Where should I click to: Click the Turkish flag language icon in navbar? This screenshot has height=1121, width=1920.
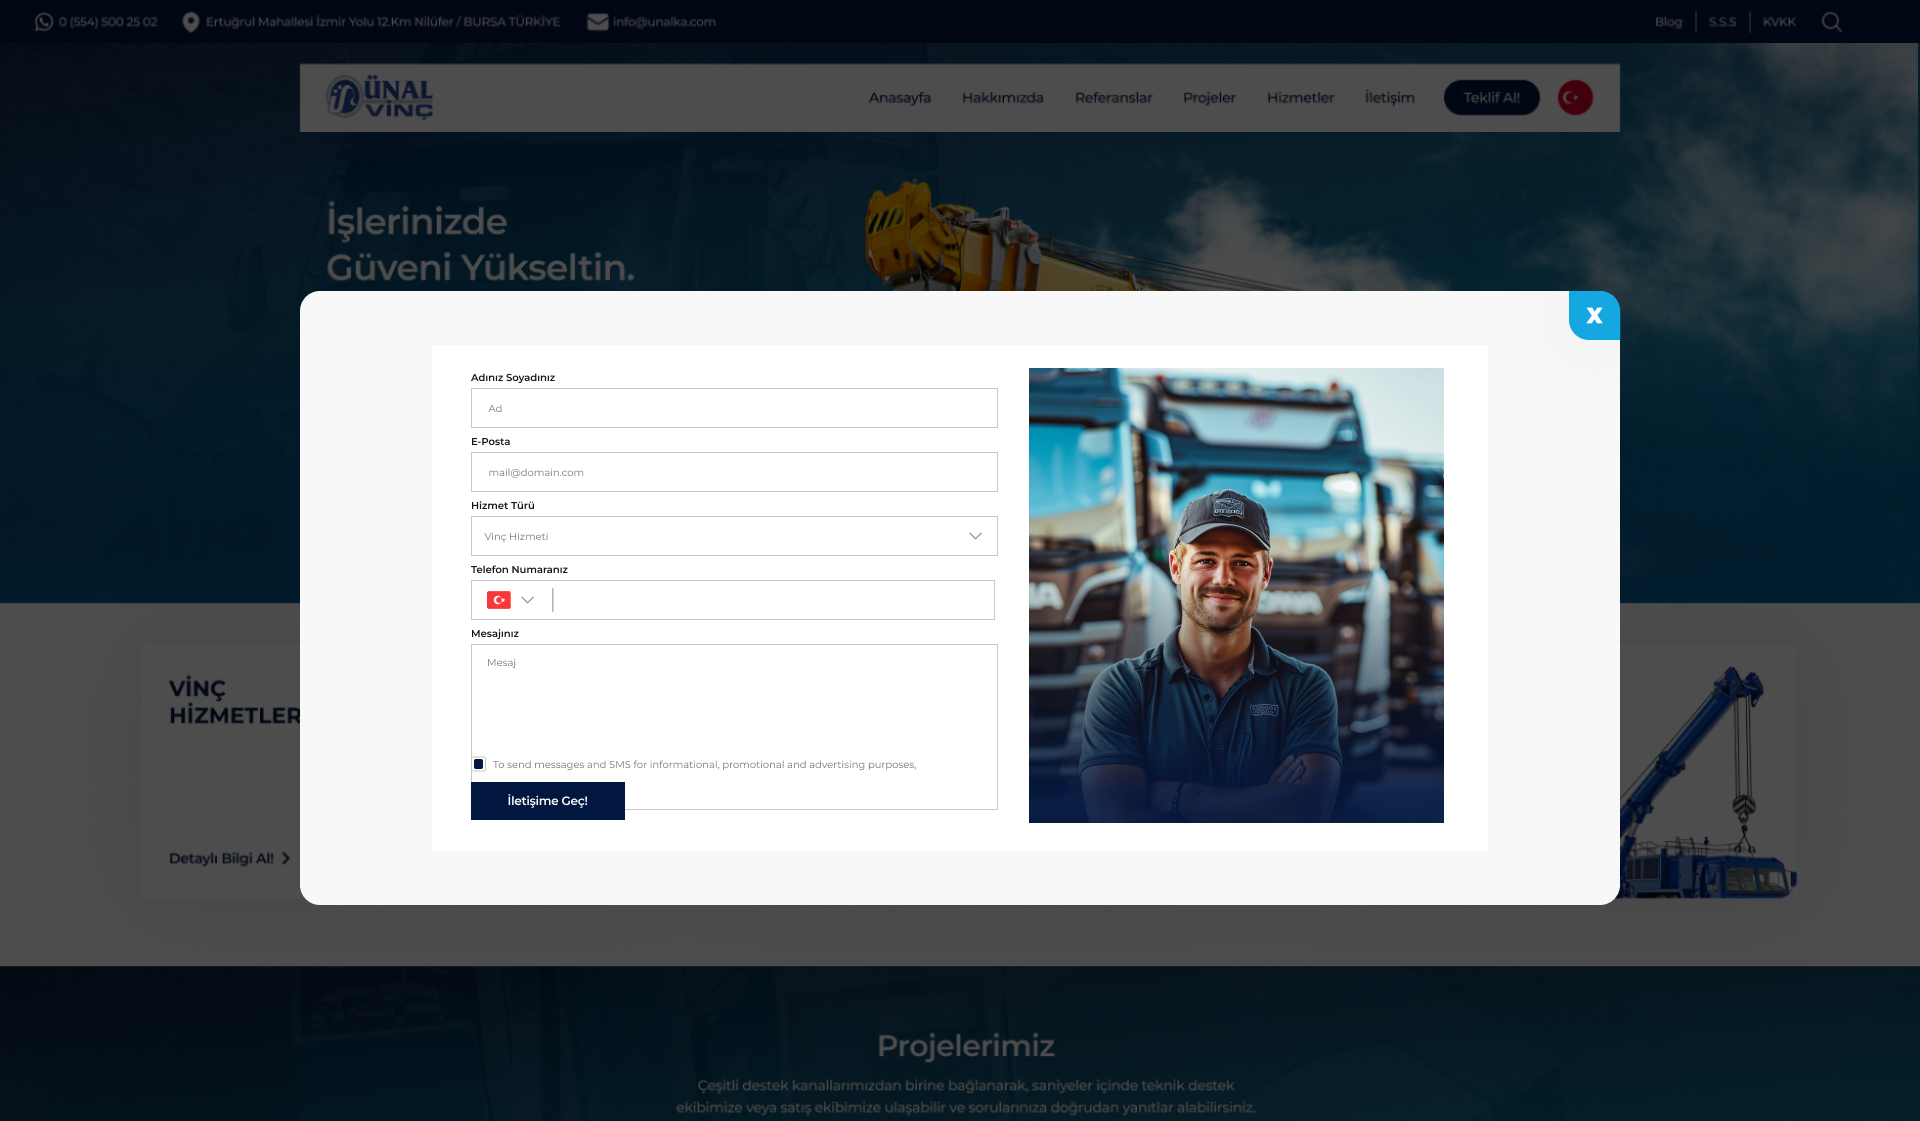click(x=1575, y=98)
